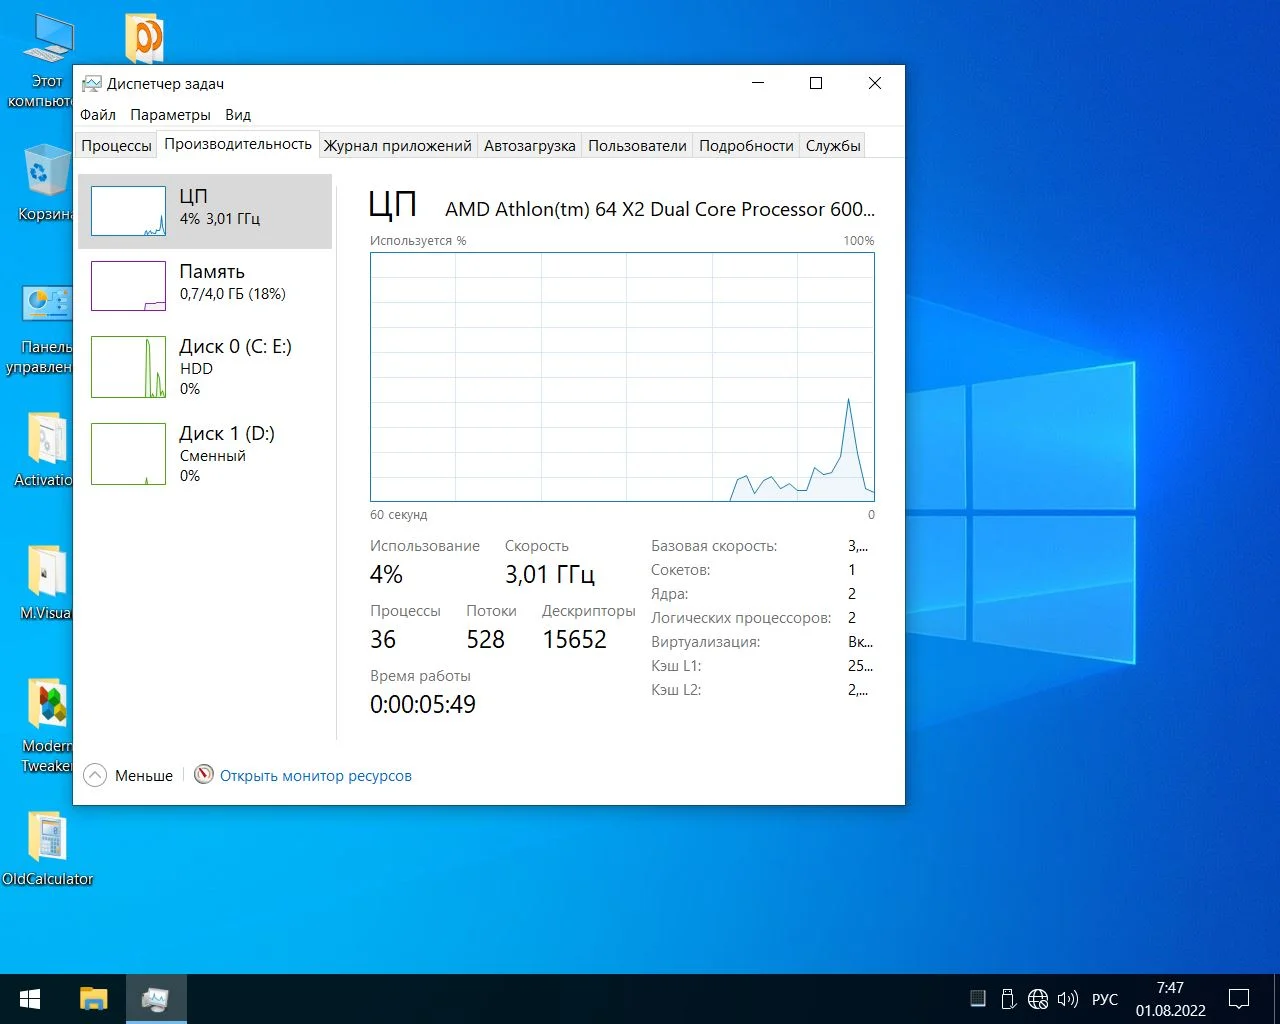Switch to the 'Автозагрузка' tab
Screen dimensions: 1280x1024
tap(530, 145)
